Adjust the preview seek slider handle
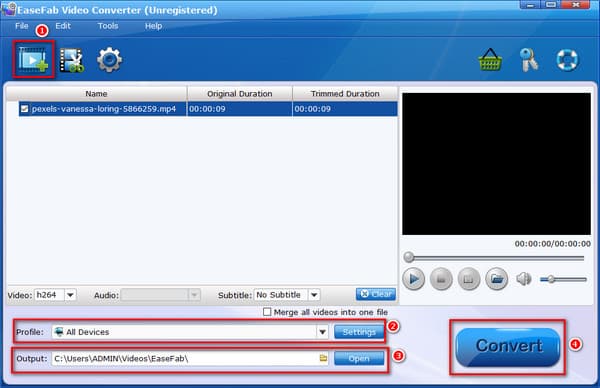The height and width of the screenshot is (388, 600). point(409,257)
